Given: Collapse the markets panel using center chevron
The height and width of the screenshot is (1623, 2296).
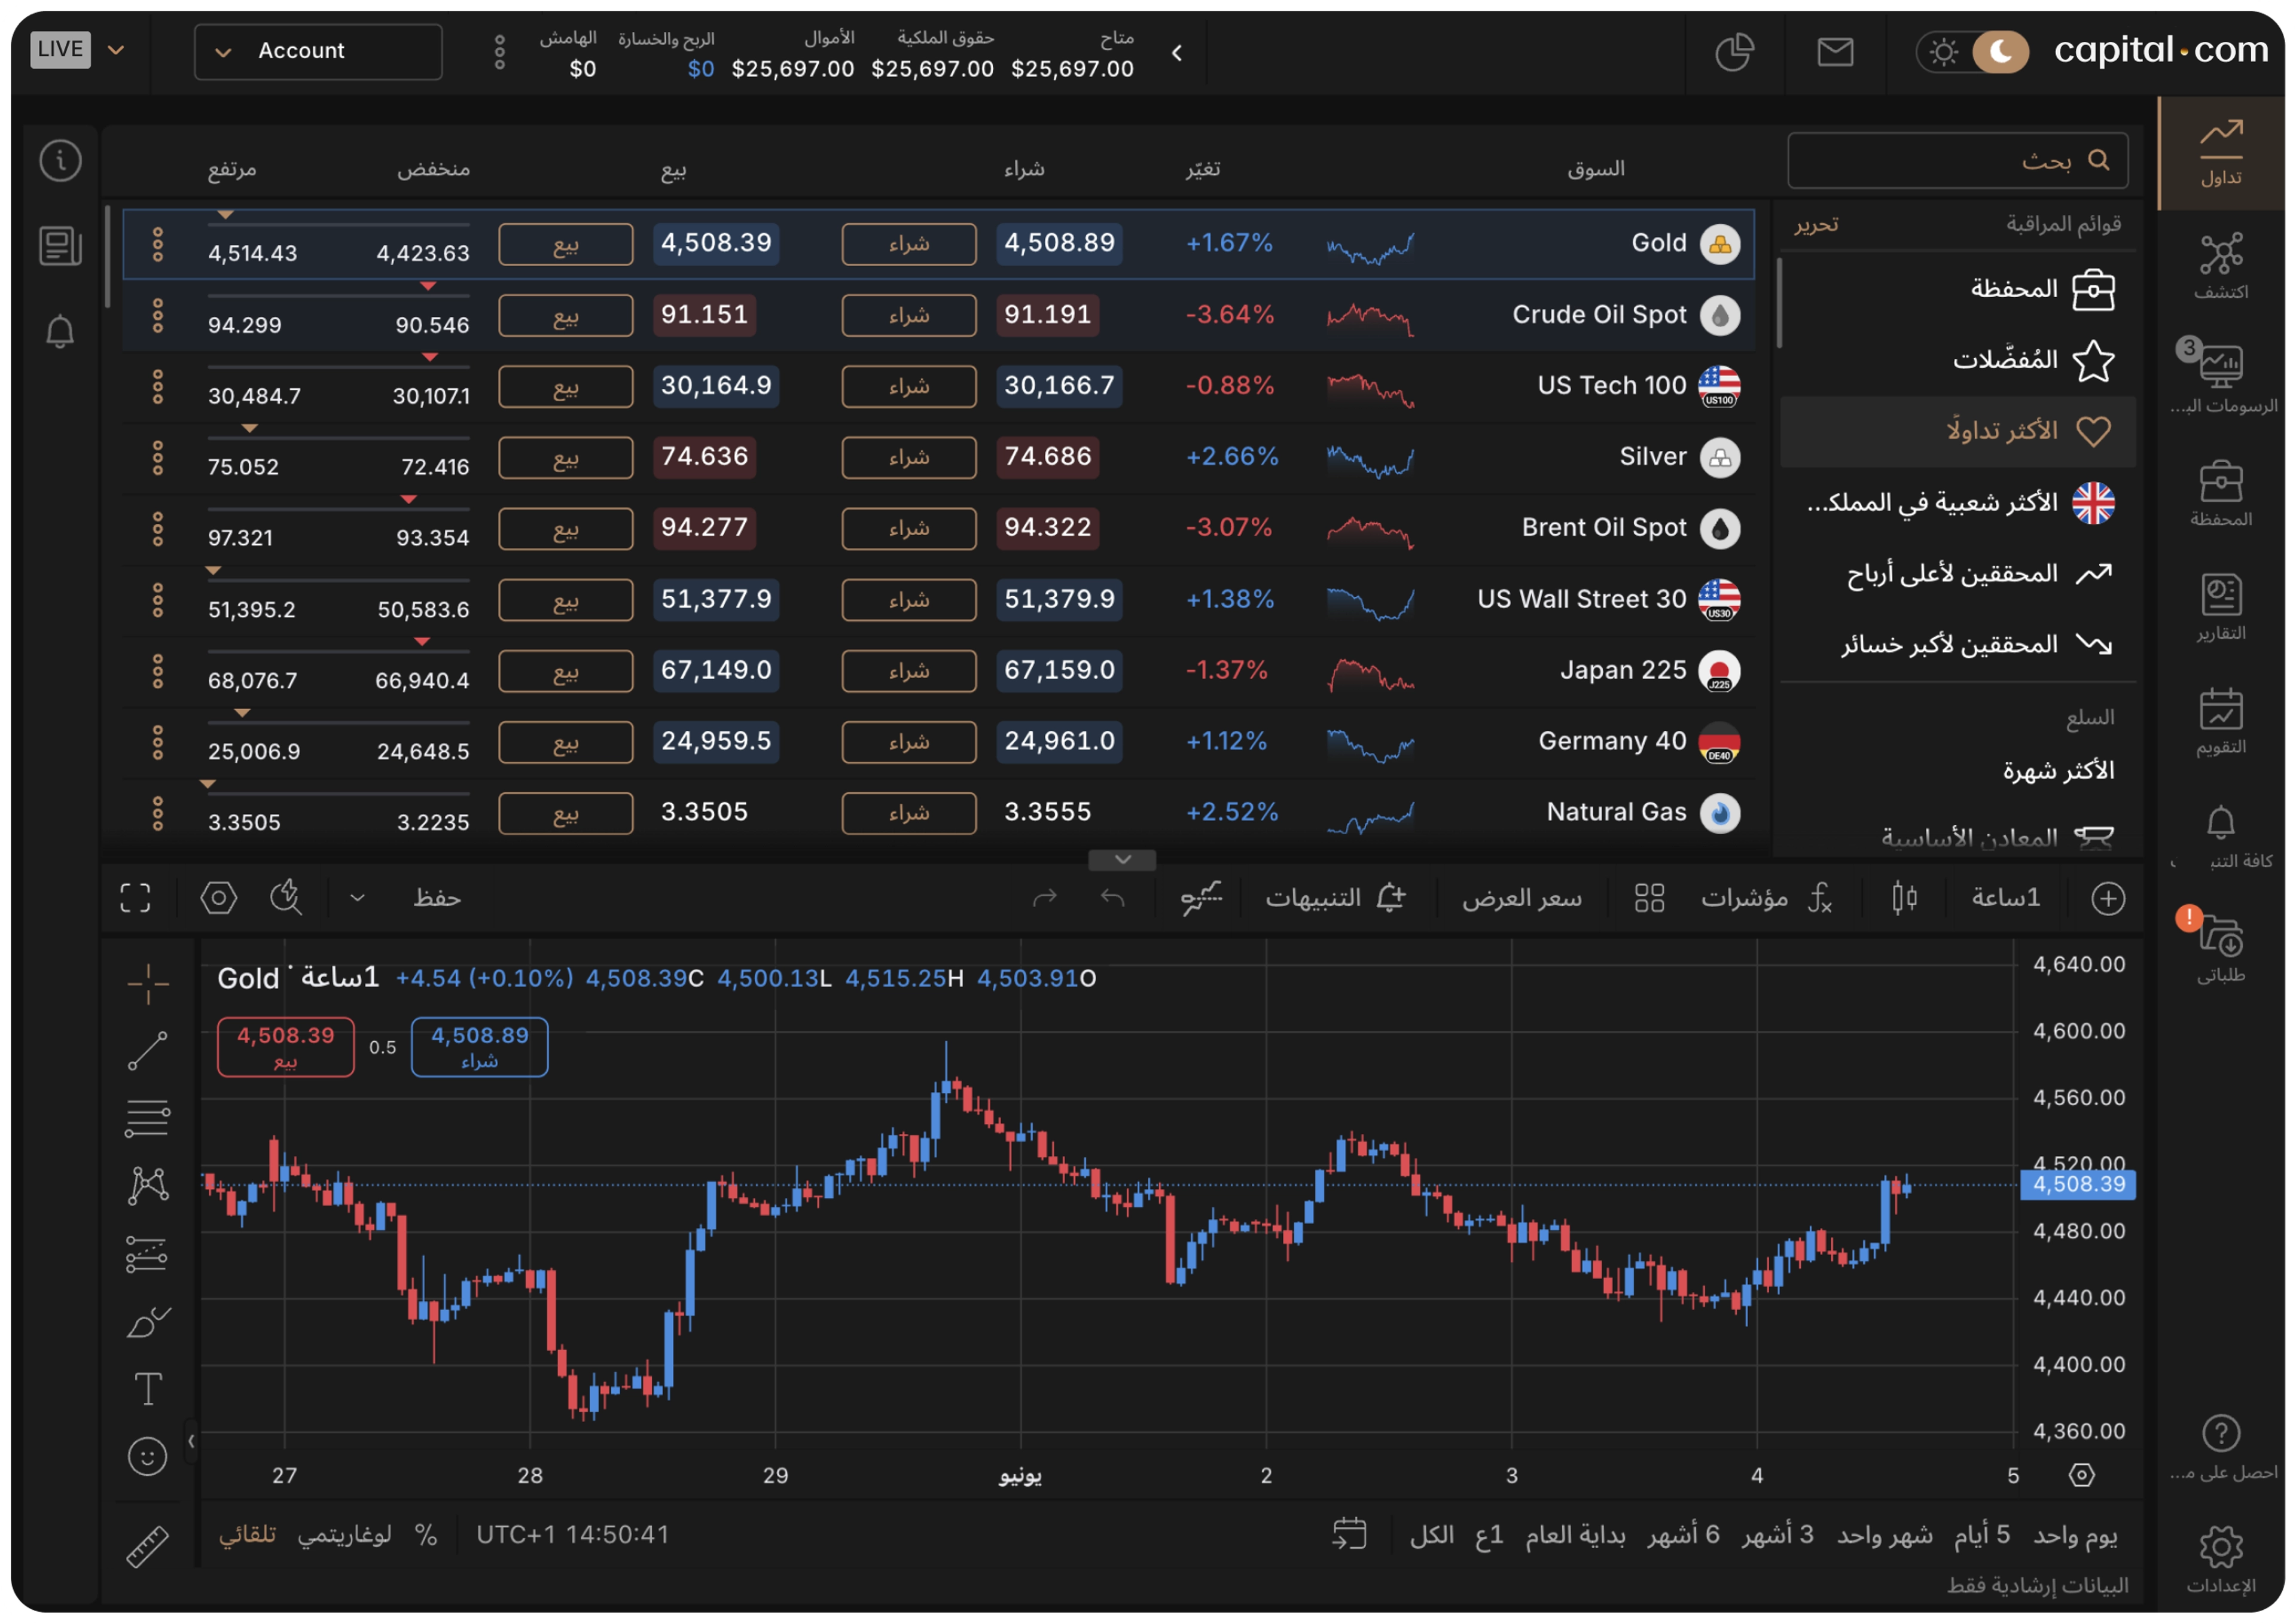Looking at the screenshot, I should 1122,860.
